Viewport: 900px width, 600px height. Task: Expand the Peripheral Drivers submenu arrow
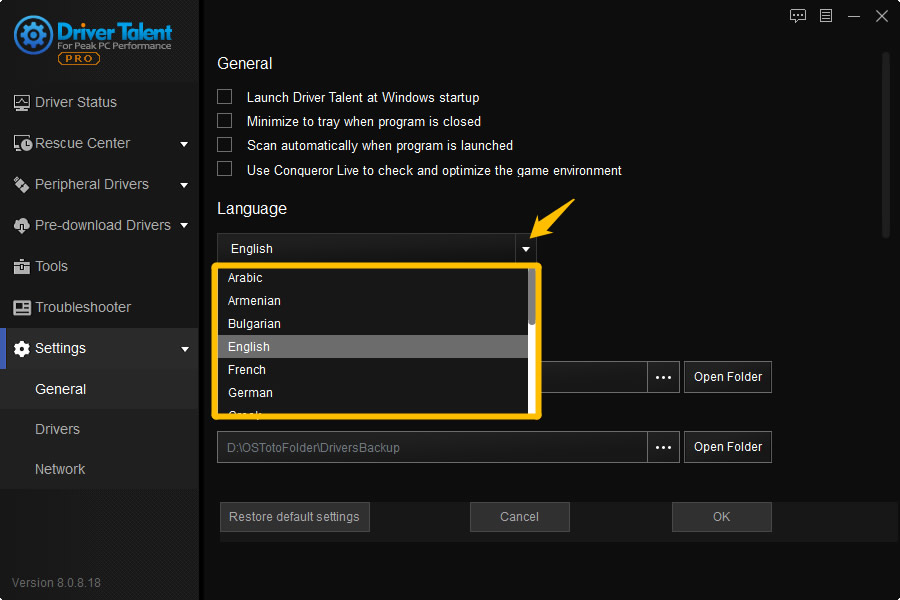pos(184,185)
